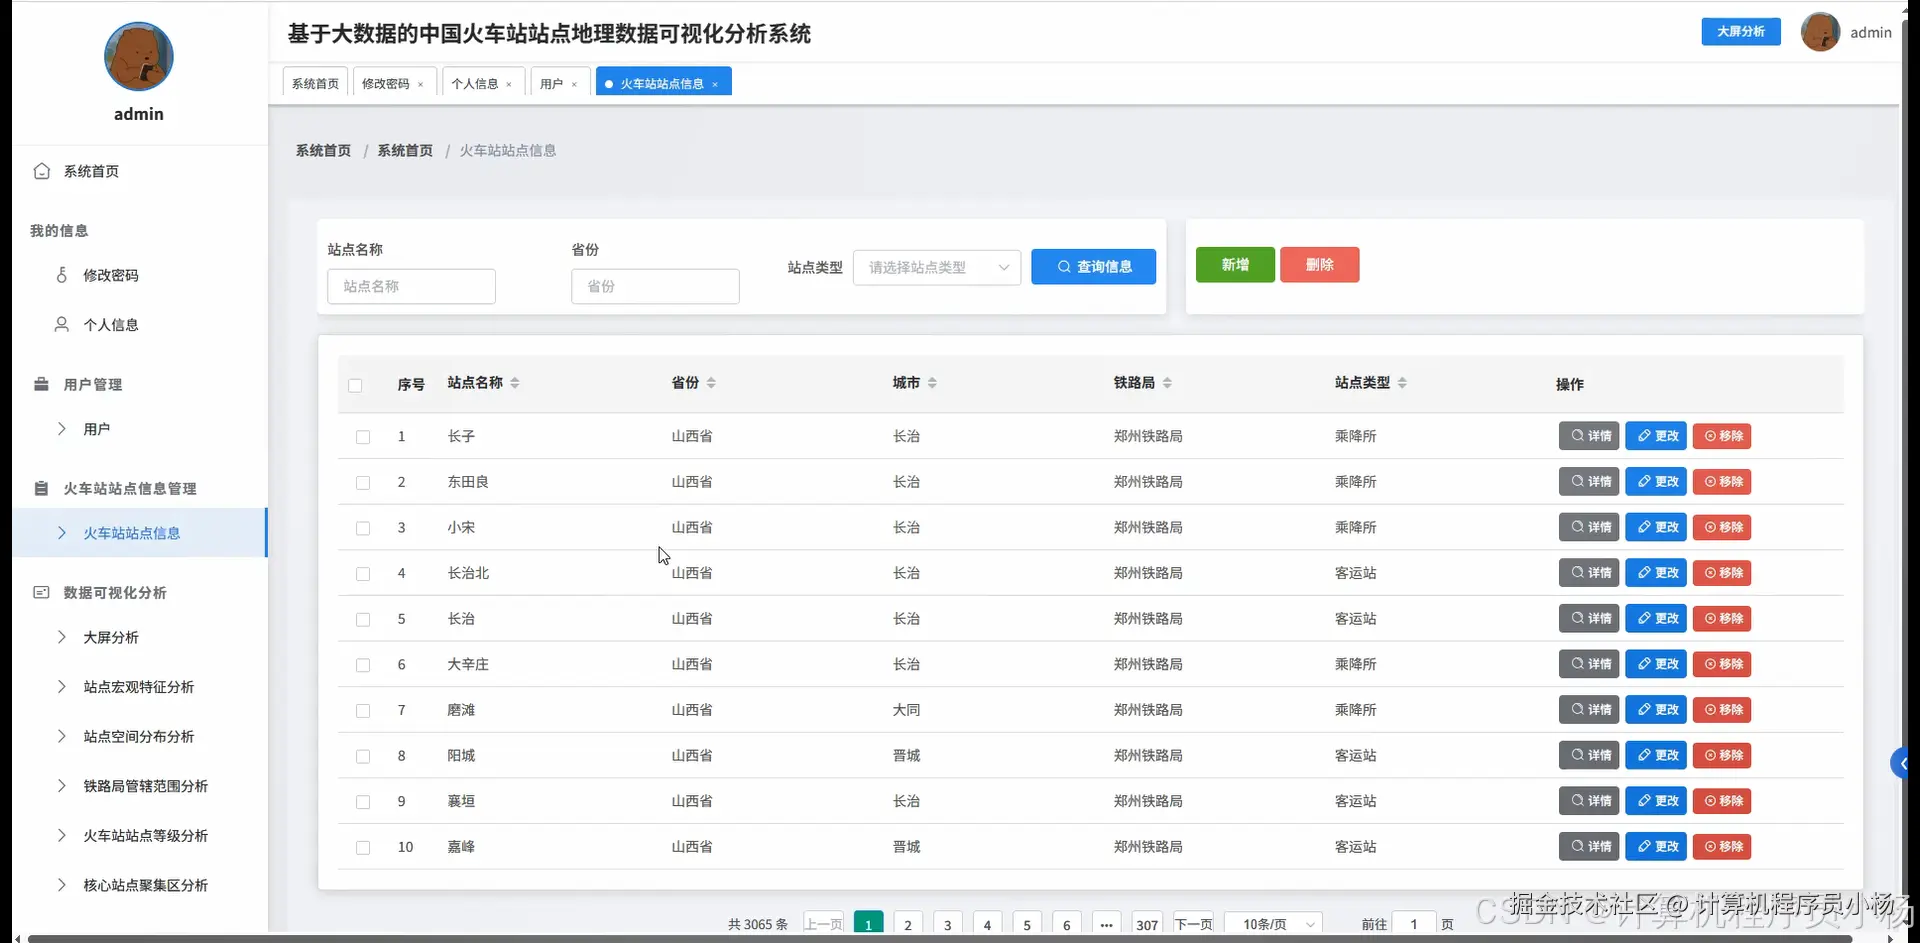View 详情 for station 长治北
Viewport: 1920px width, 943px height.
(x=1589, y=573)
